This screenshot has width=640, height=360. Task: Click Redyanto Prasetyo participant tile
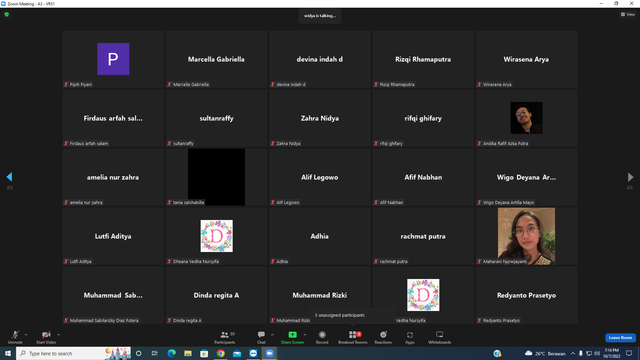pyautogui.click(x=526, y=295)
